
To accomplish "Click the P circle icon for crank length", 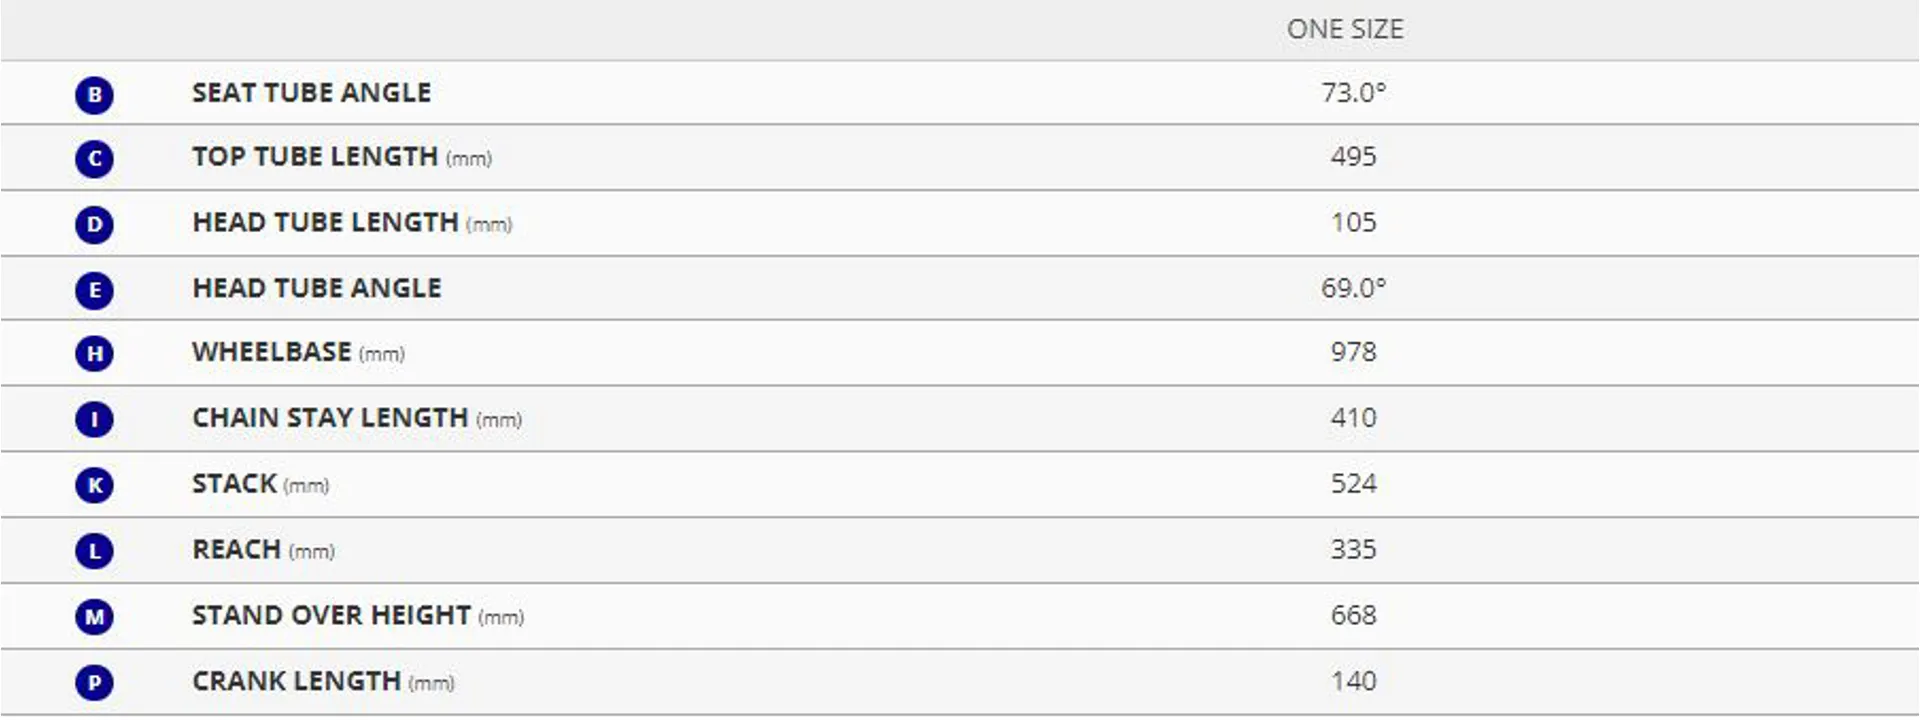I will tap(94, 683).
